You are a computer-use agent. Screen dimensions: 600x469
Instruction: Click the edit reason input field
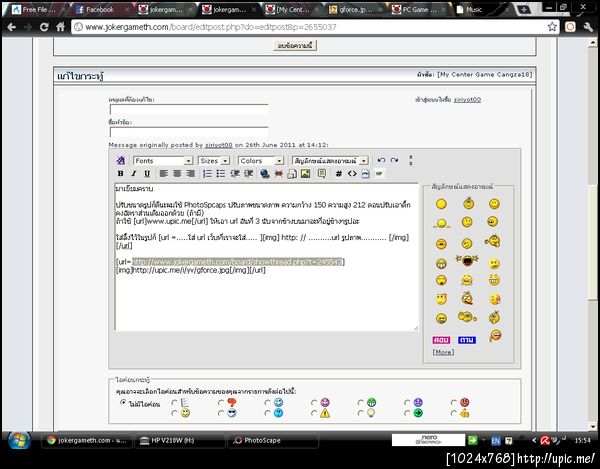click(x=189, y=110)
